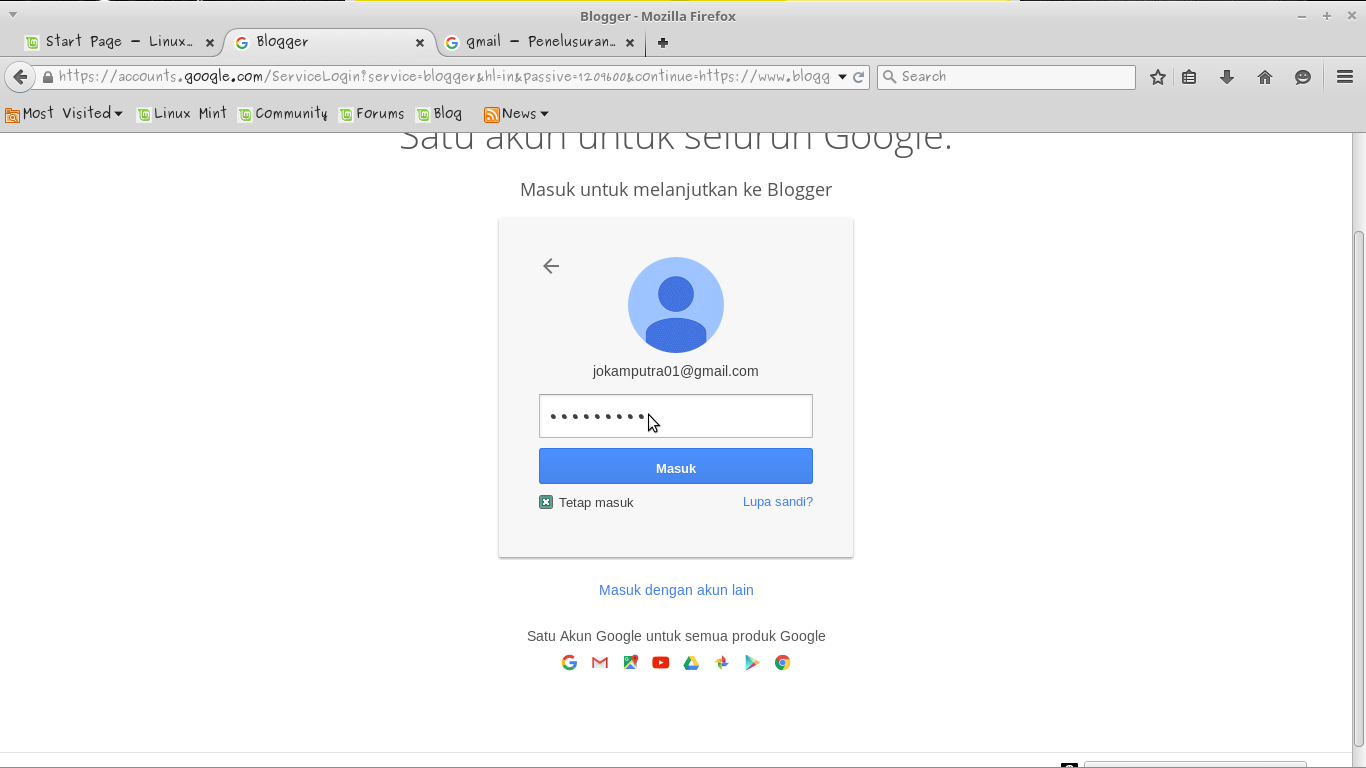
Task: Click the jokamputra01@gmail.com email text
Action: (676, 371)
